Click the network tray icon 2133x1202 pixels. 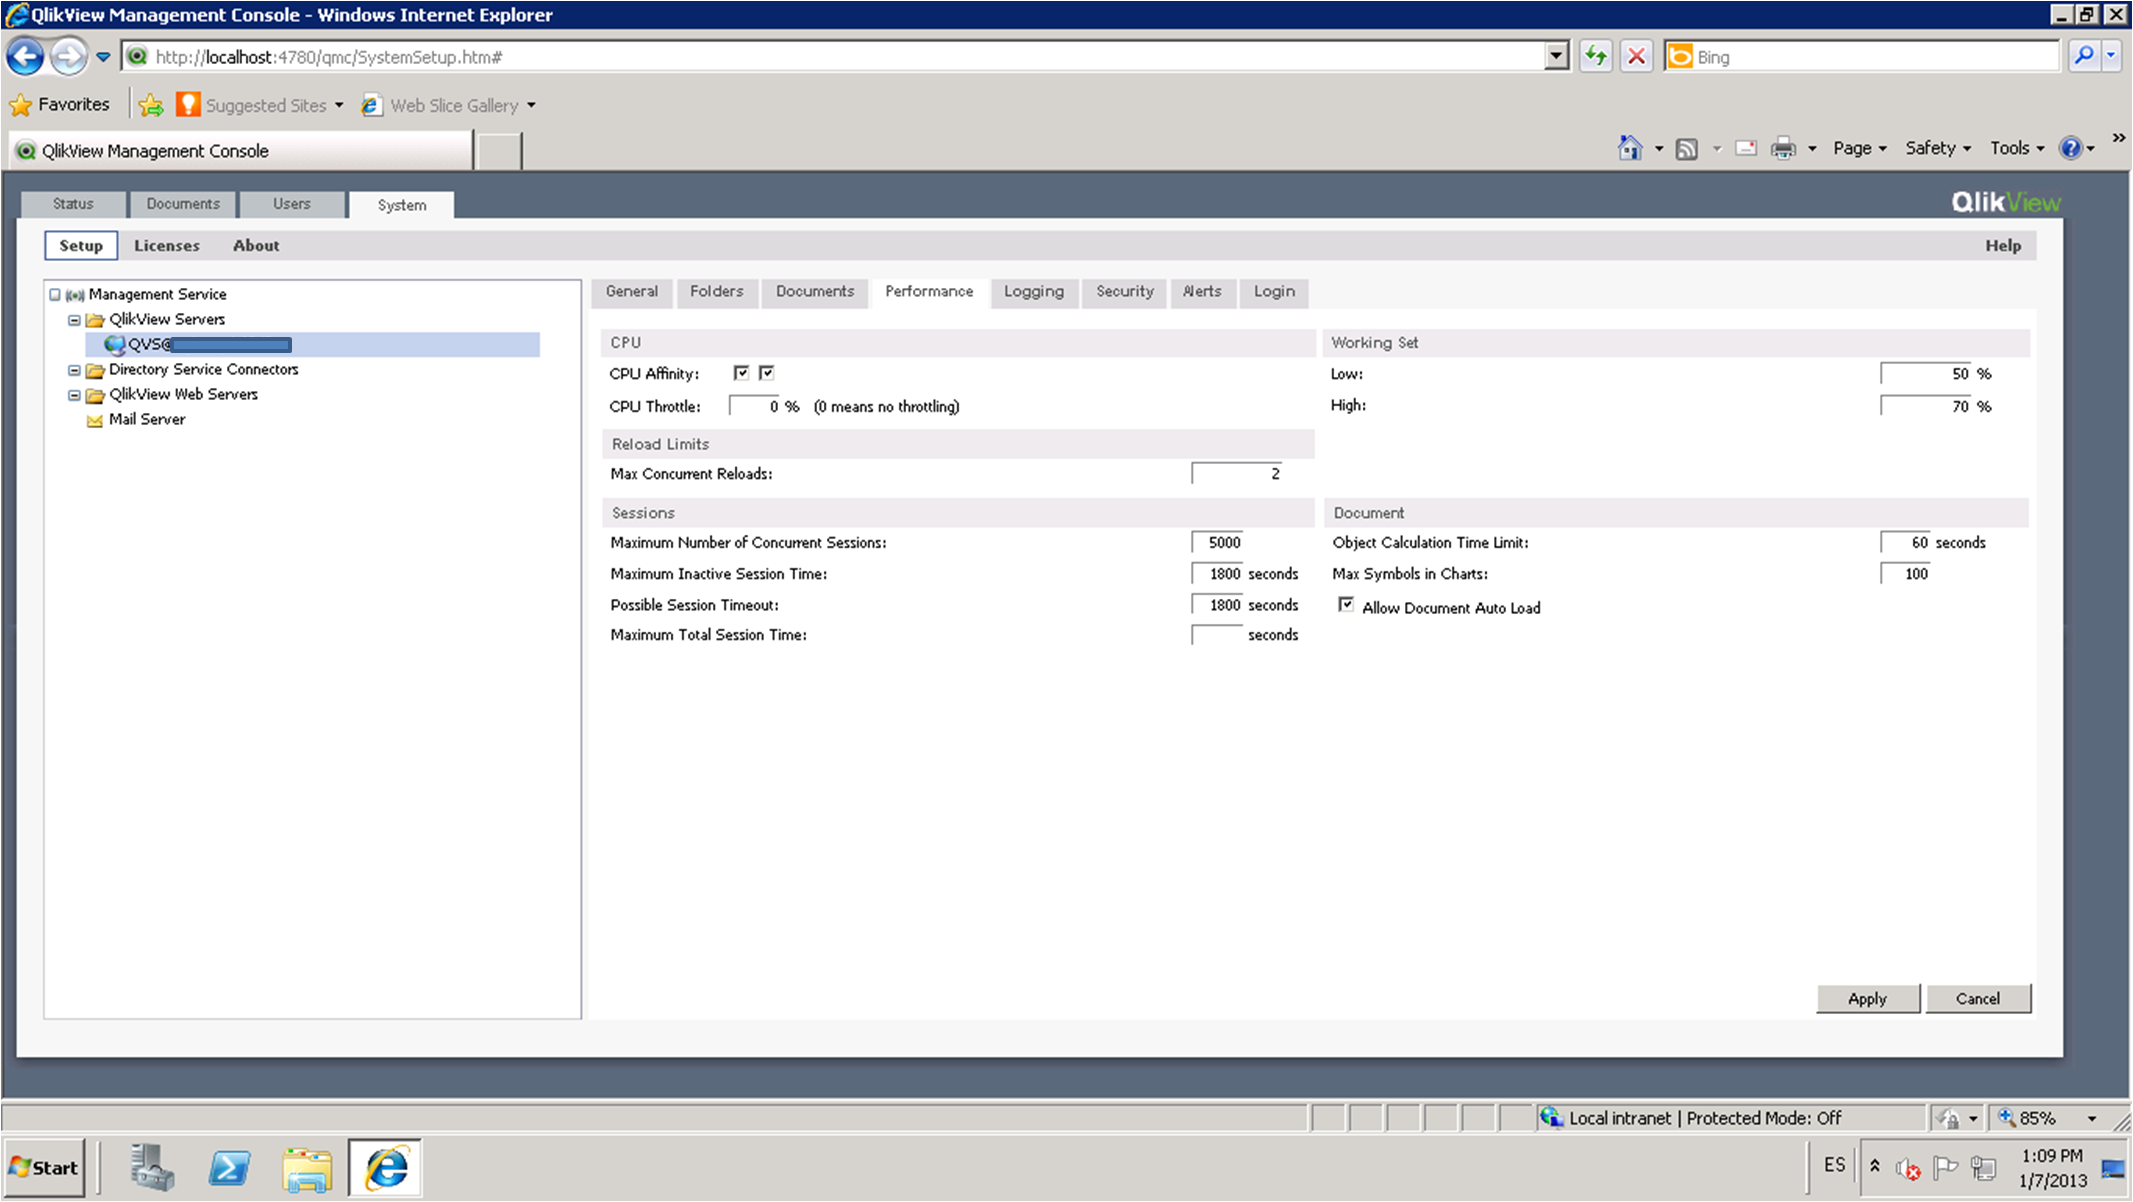pyautogui.click(x=1983, y=1167)
